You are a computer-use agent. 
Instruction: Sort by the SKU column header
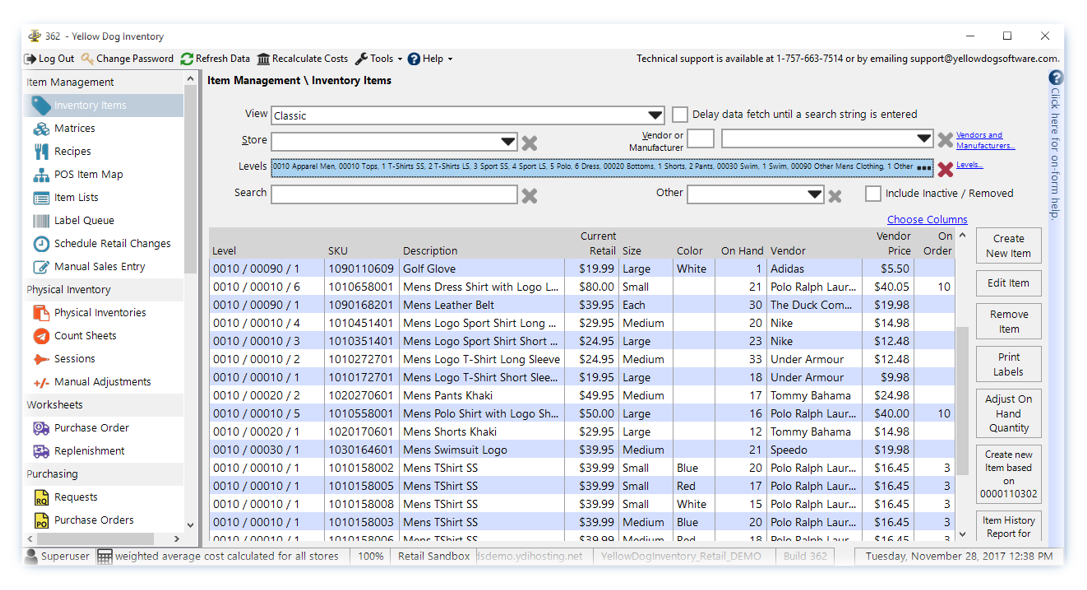click(x=338, y=251)
